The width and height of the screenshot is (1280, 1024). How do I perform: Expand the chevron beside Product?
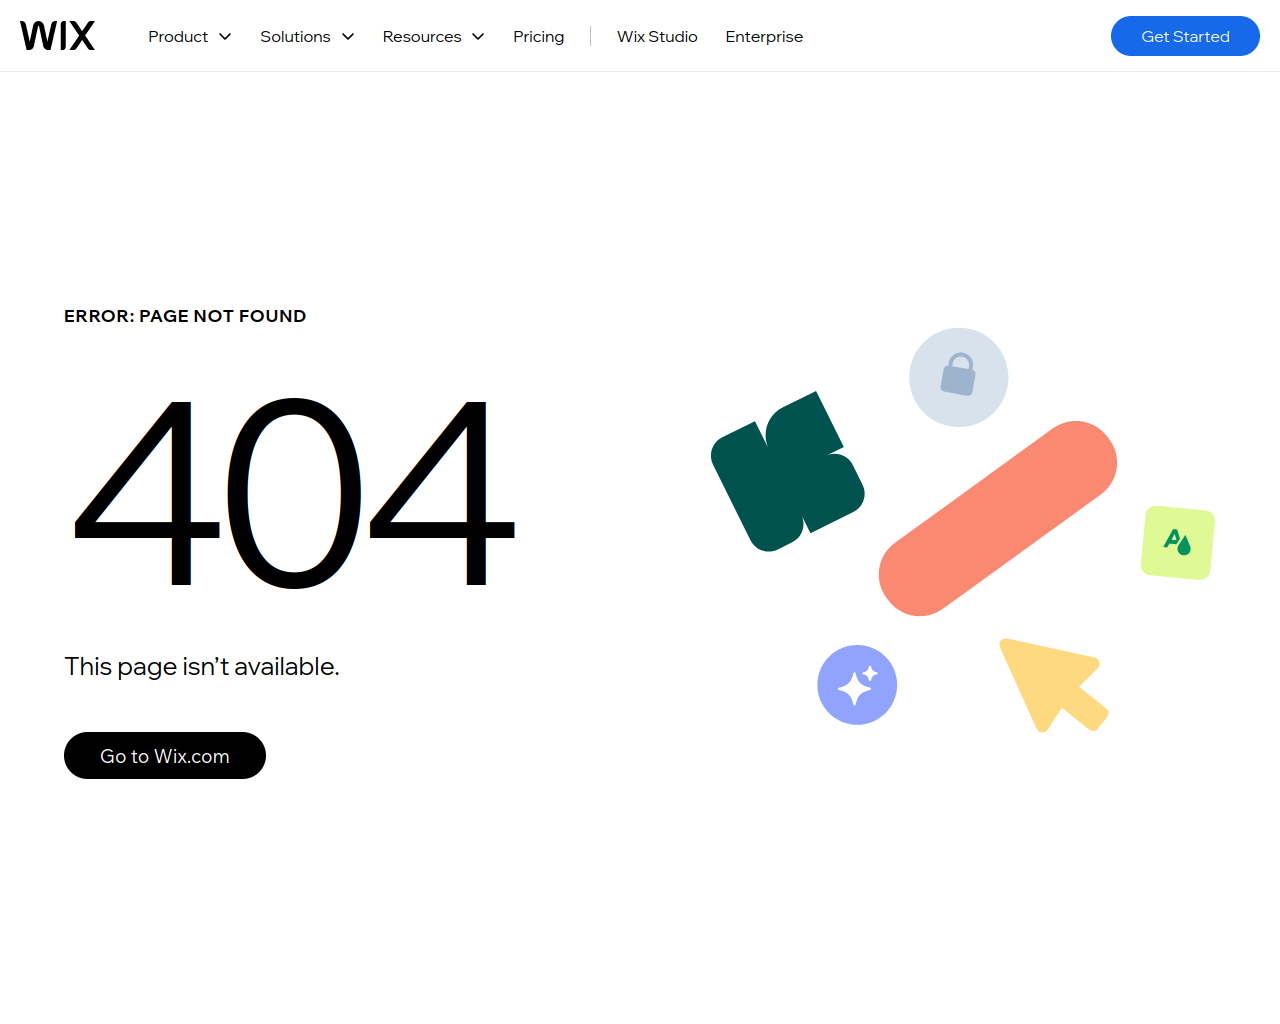click(x=225, y=37)
